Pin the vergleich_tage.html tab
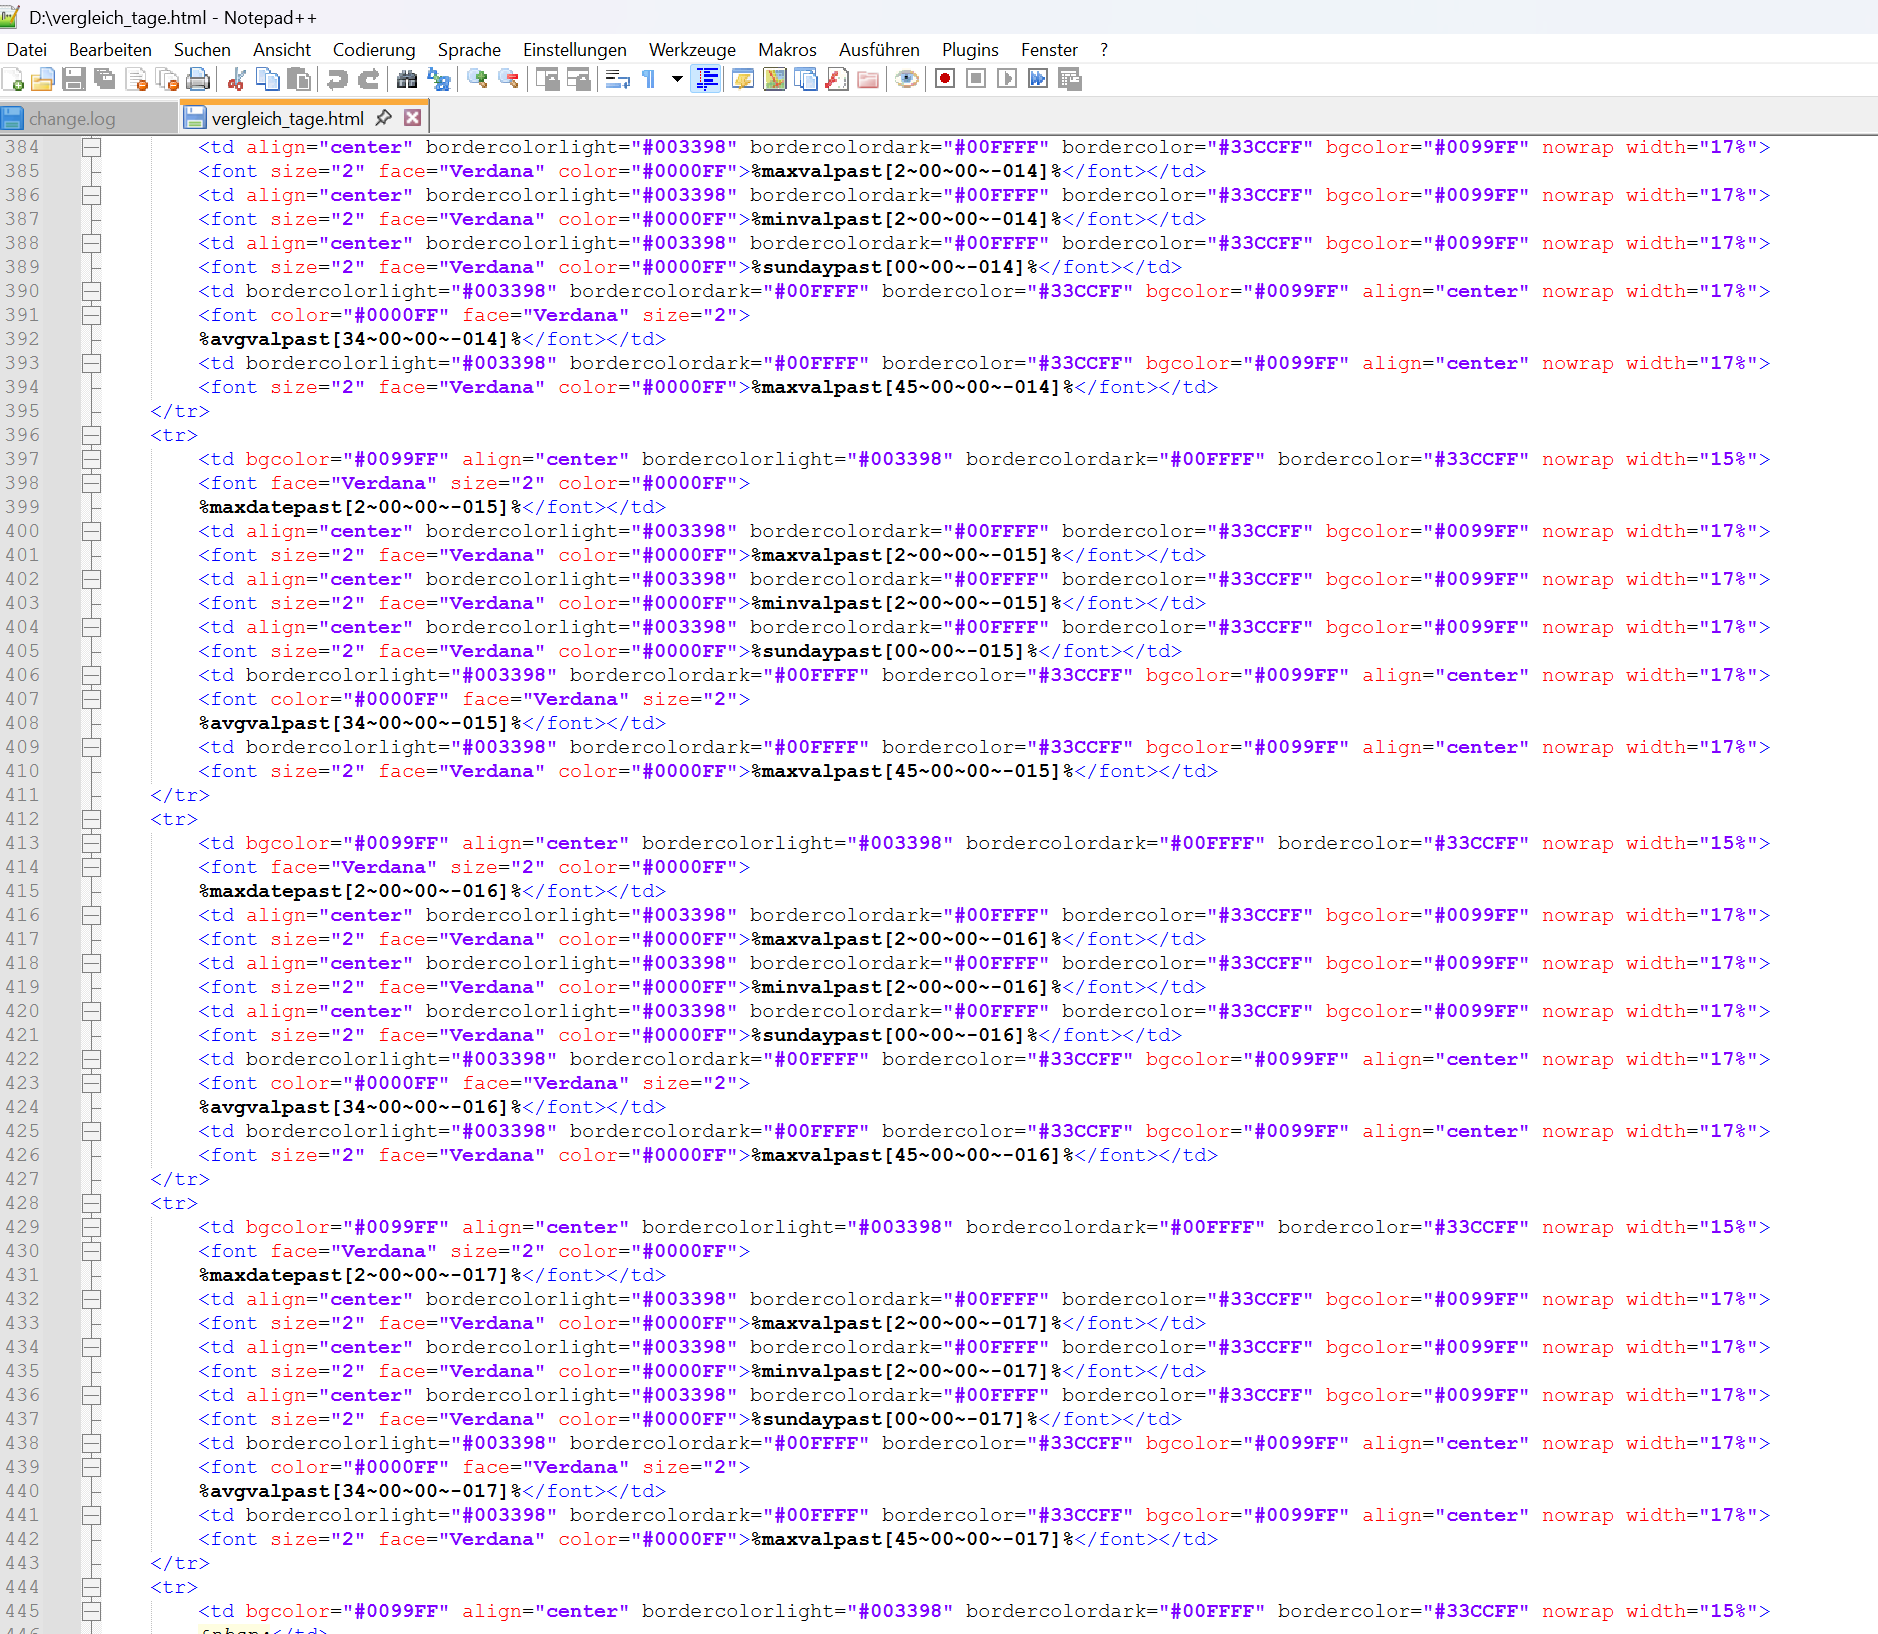The height and width of the screenshot is (1634, 1878). [x=383, y=118]
